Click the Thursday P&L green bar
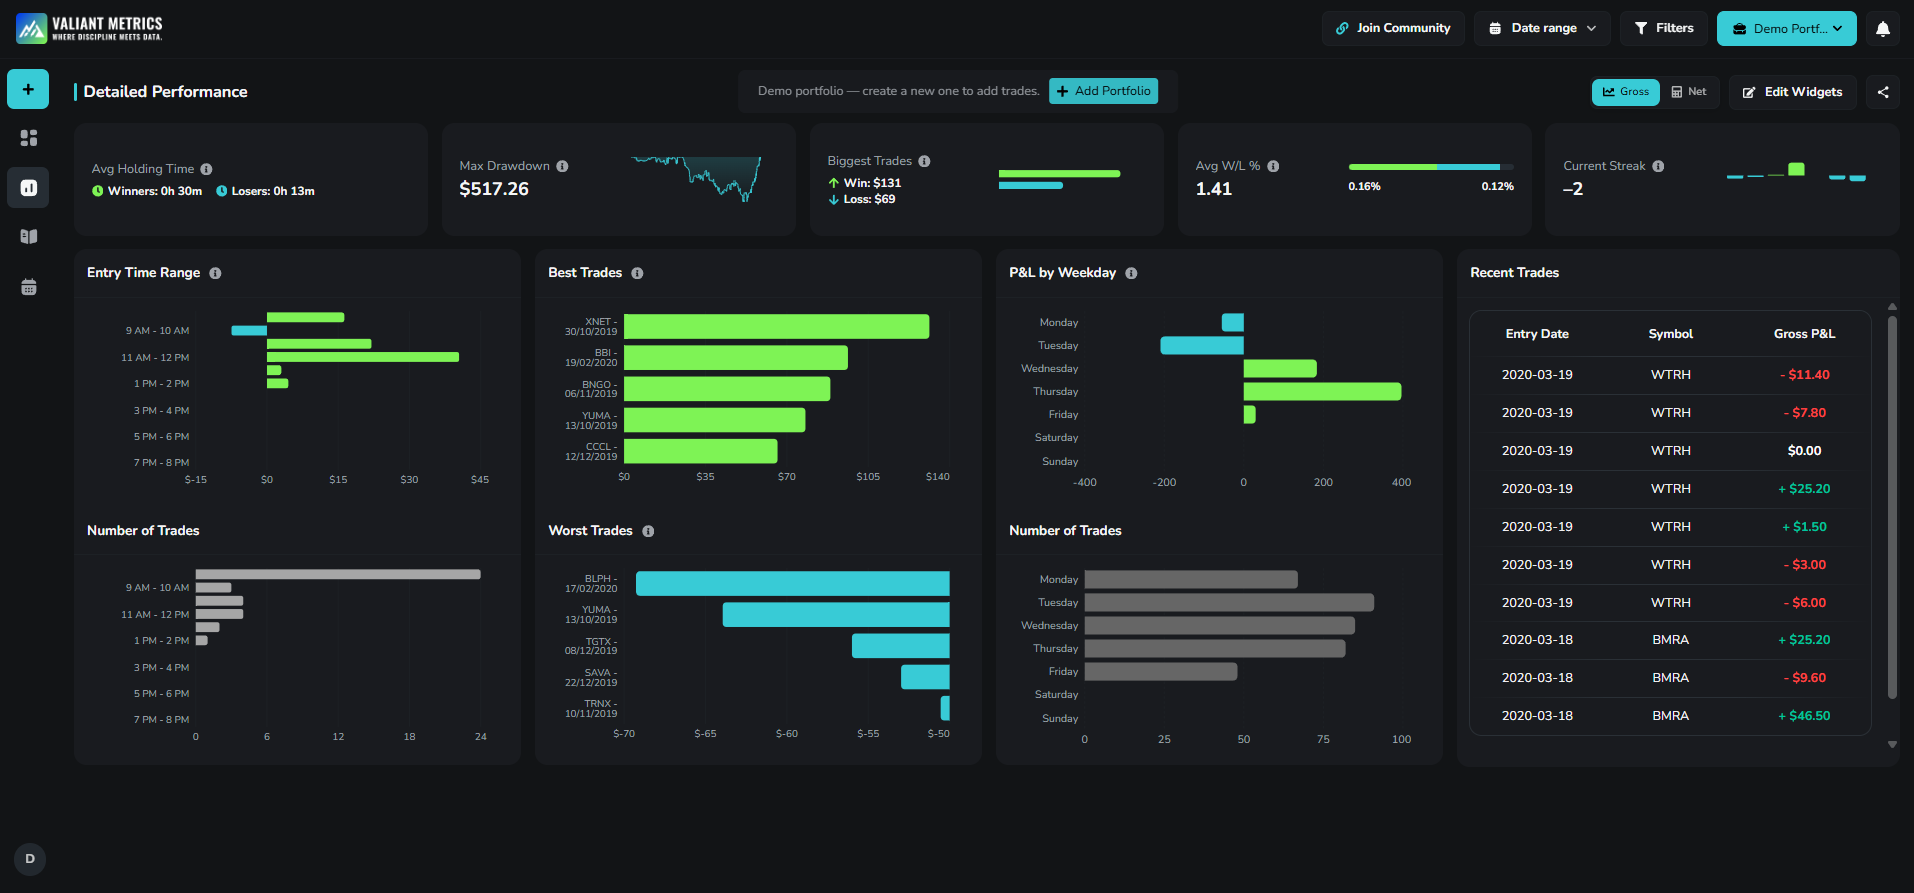This screenshot has height=893, width=1914. pyautogui.click(x=1322, y=391)
